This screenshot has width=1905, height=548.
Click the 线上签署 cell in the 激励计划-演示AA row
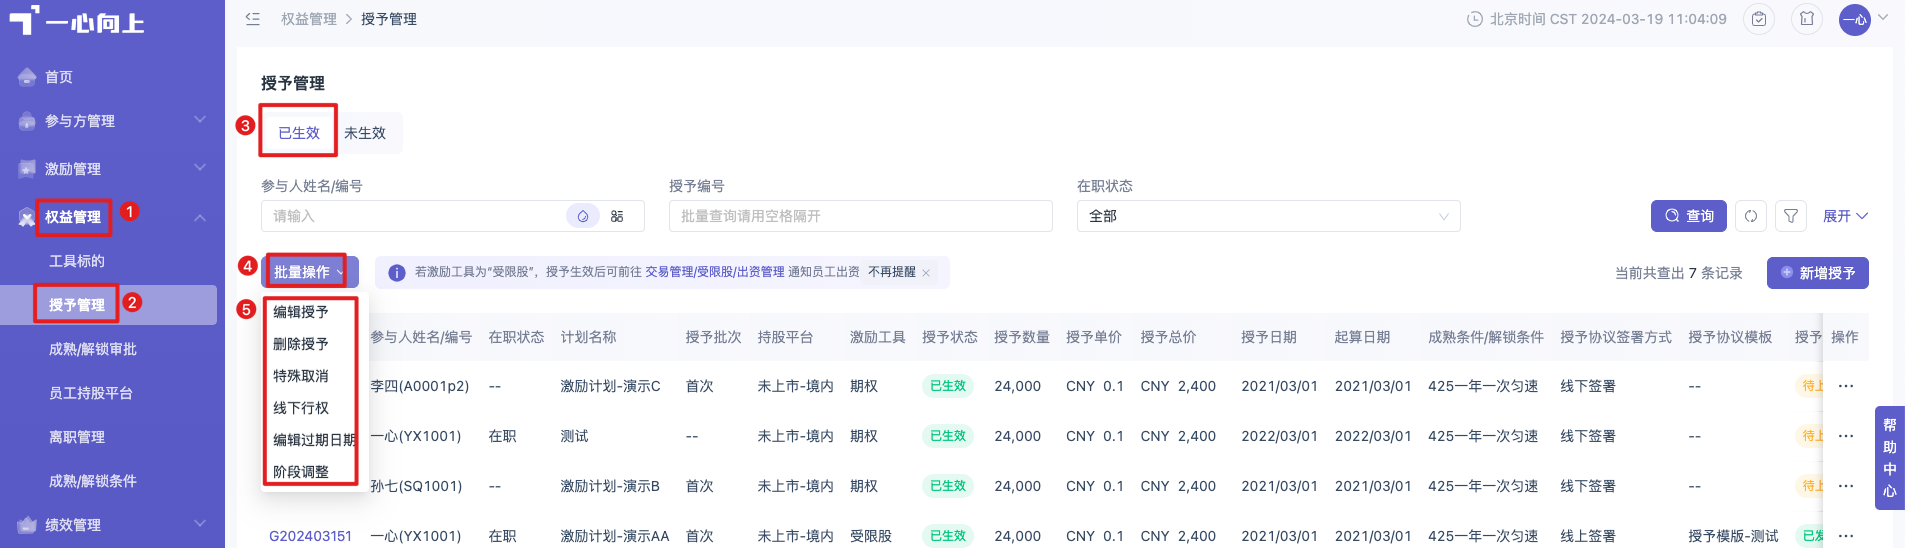click(1588, 536)
